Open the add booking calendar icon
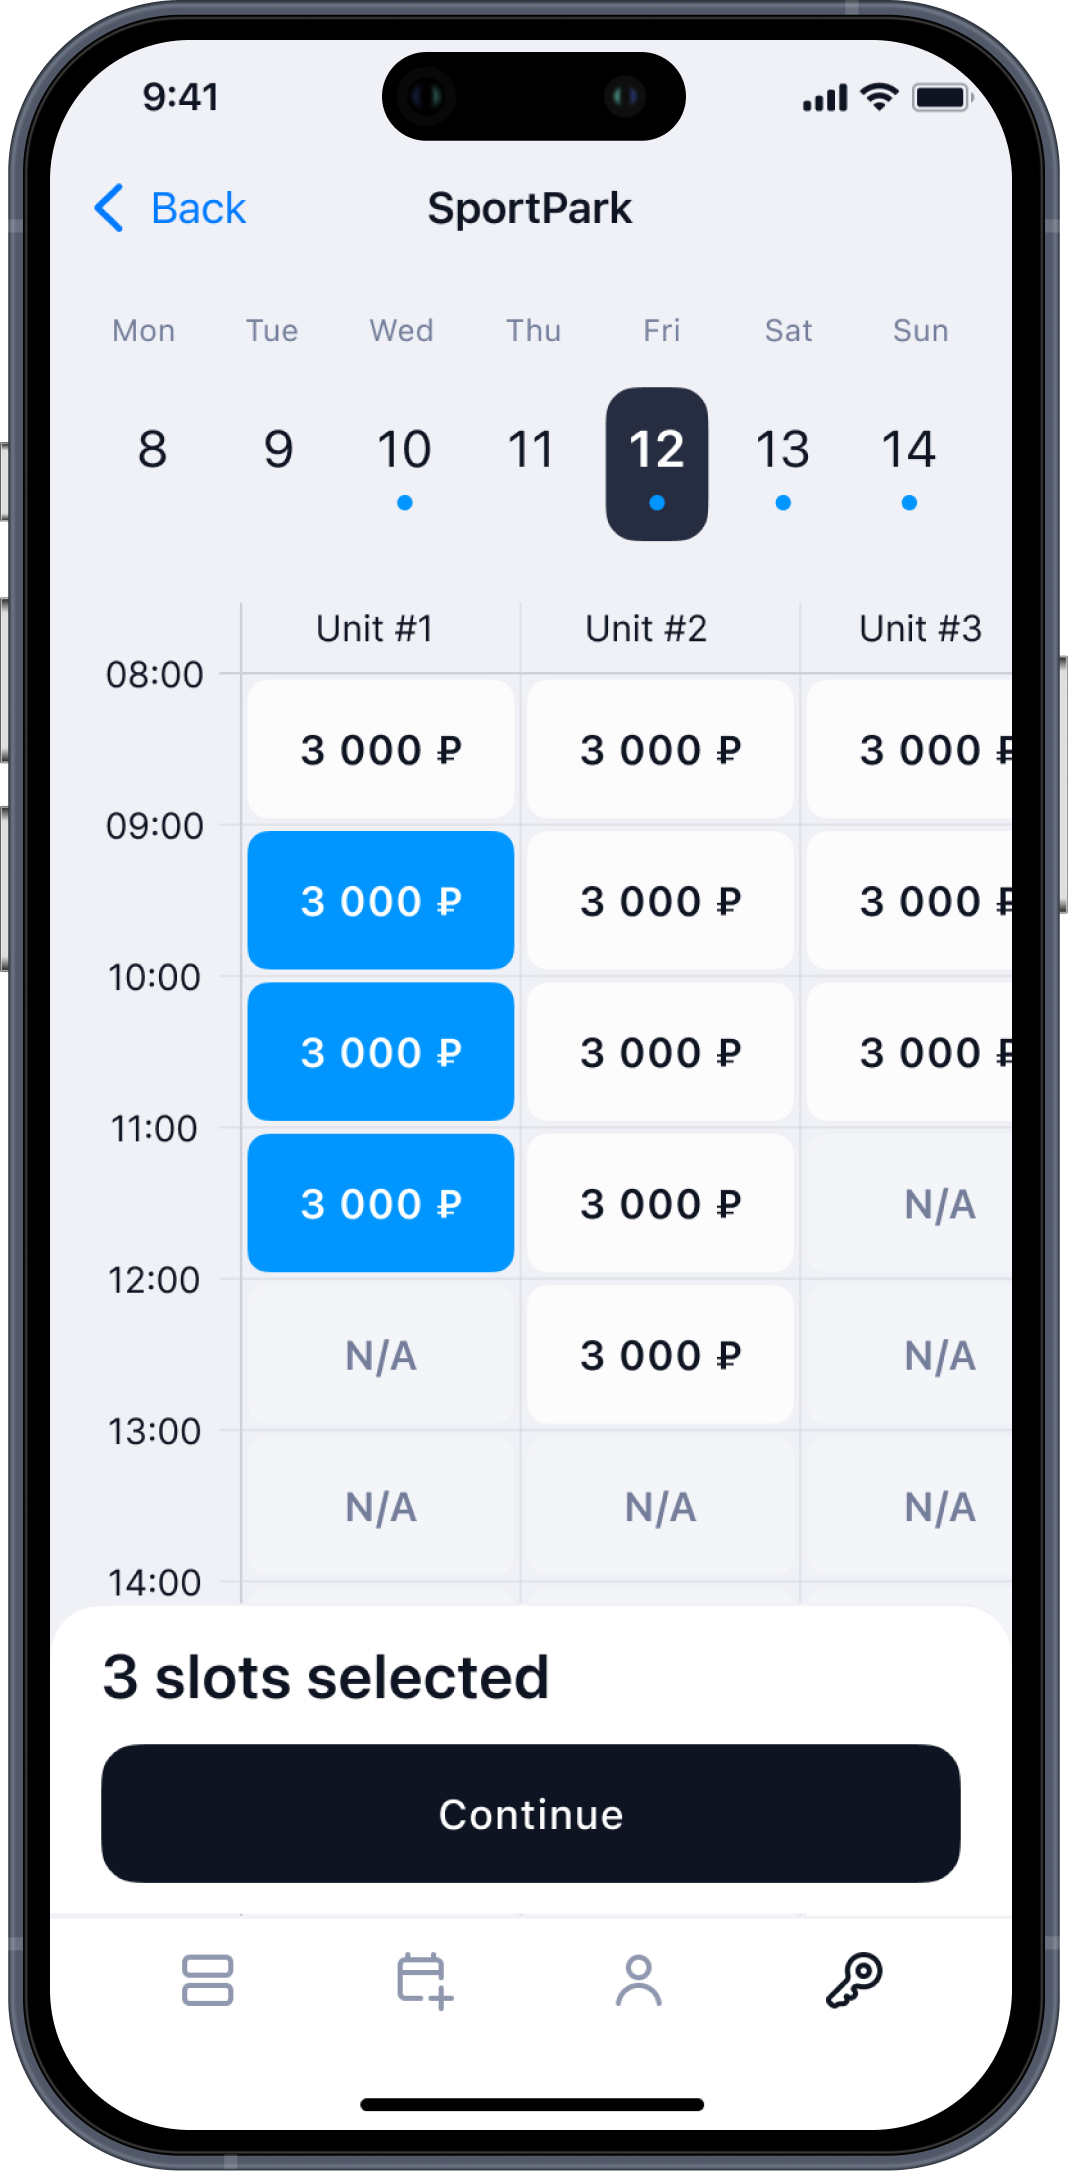The height and width of the screenshot is (2171, 1068). [424, 1980]
